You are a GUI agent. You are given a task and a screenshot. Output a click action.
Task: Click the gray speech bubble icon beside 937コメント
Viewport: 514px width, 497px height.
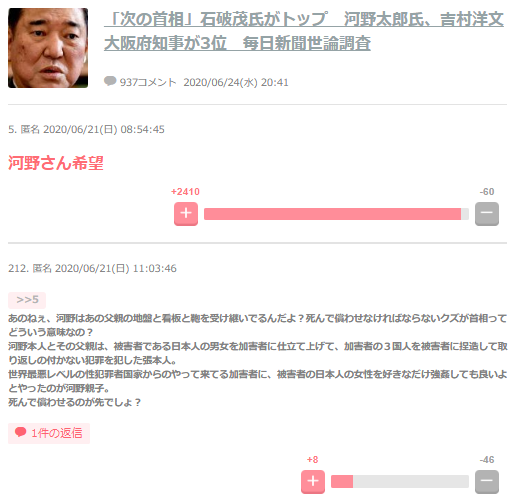[110, 81]
